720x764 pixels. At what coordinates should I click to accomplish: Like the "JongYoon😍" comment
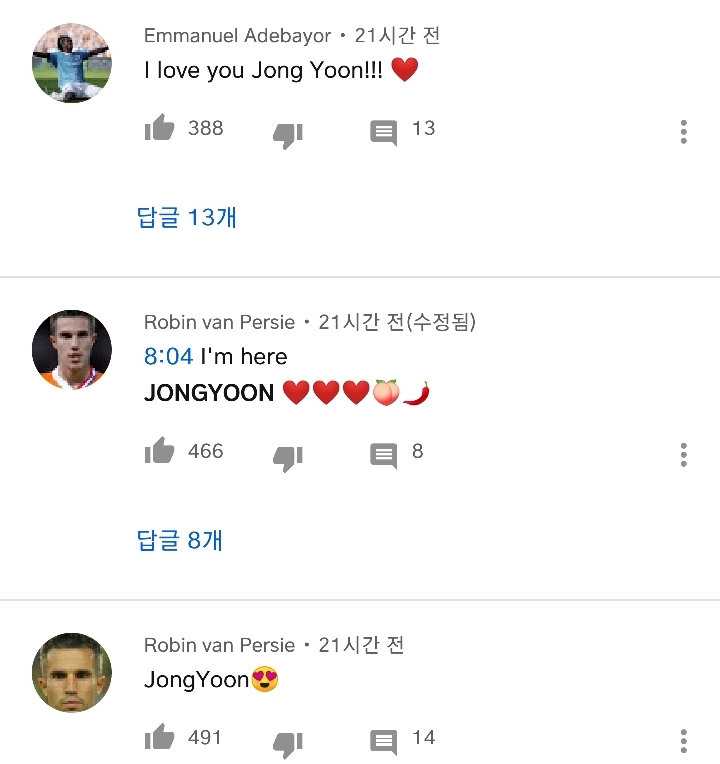[160, 738]
